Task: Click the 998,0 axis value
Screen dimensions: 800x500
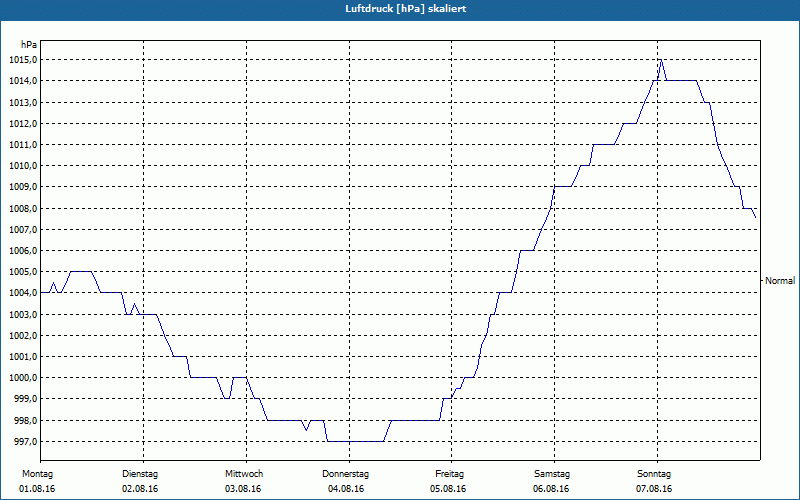Action: pos(25,420)
